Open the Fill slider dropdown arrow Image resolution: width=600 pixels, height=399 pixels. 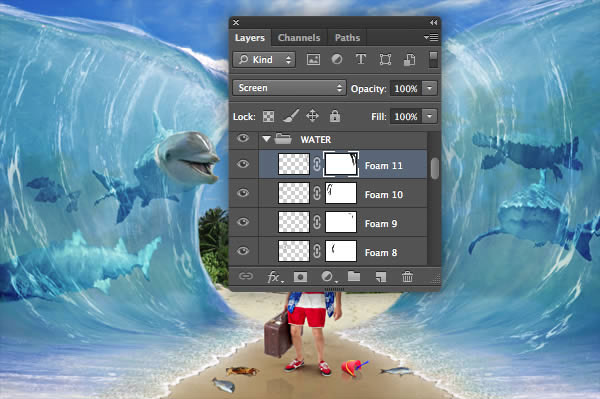point(429,116)
